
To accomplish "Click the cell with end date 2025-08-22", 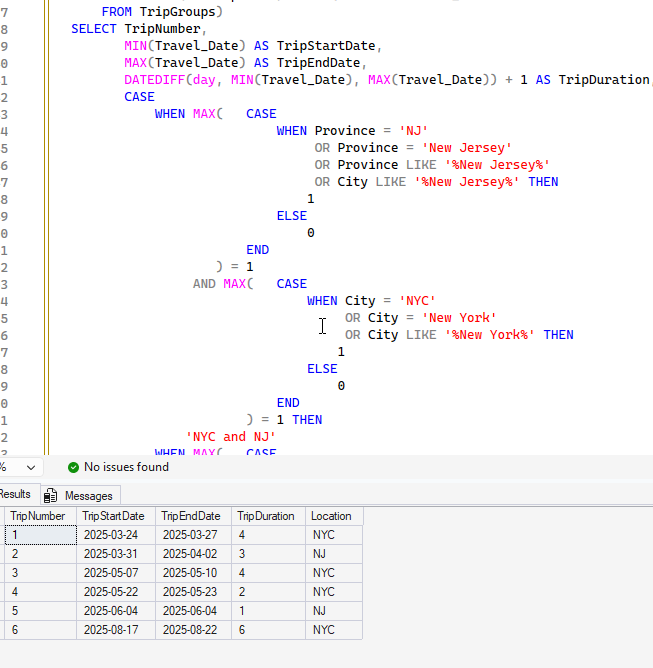I will (x=192, y=631).
